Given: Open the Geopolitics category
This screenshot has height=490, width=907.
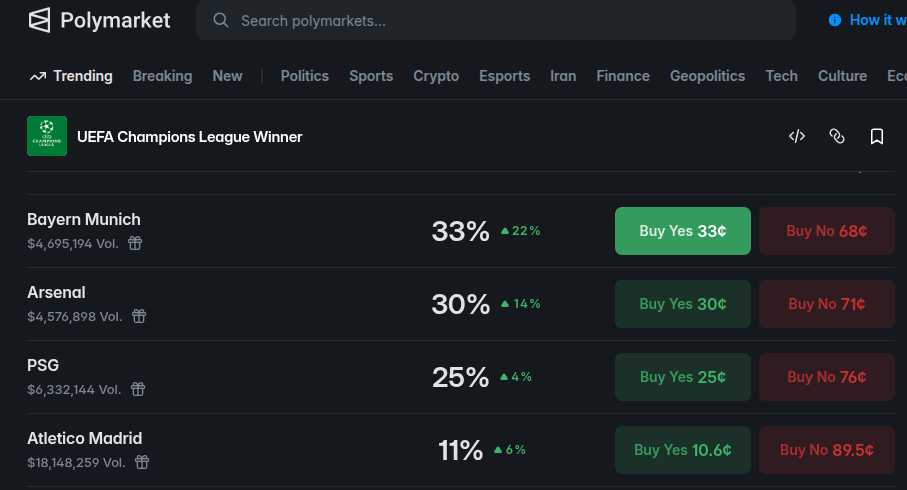Looking at the screenshot, I should click(707, 76).
